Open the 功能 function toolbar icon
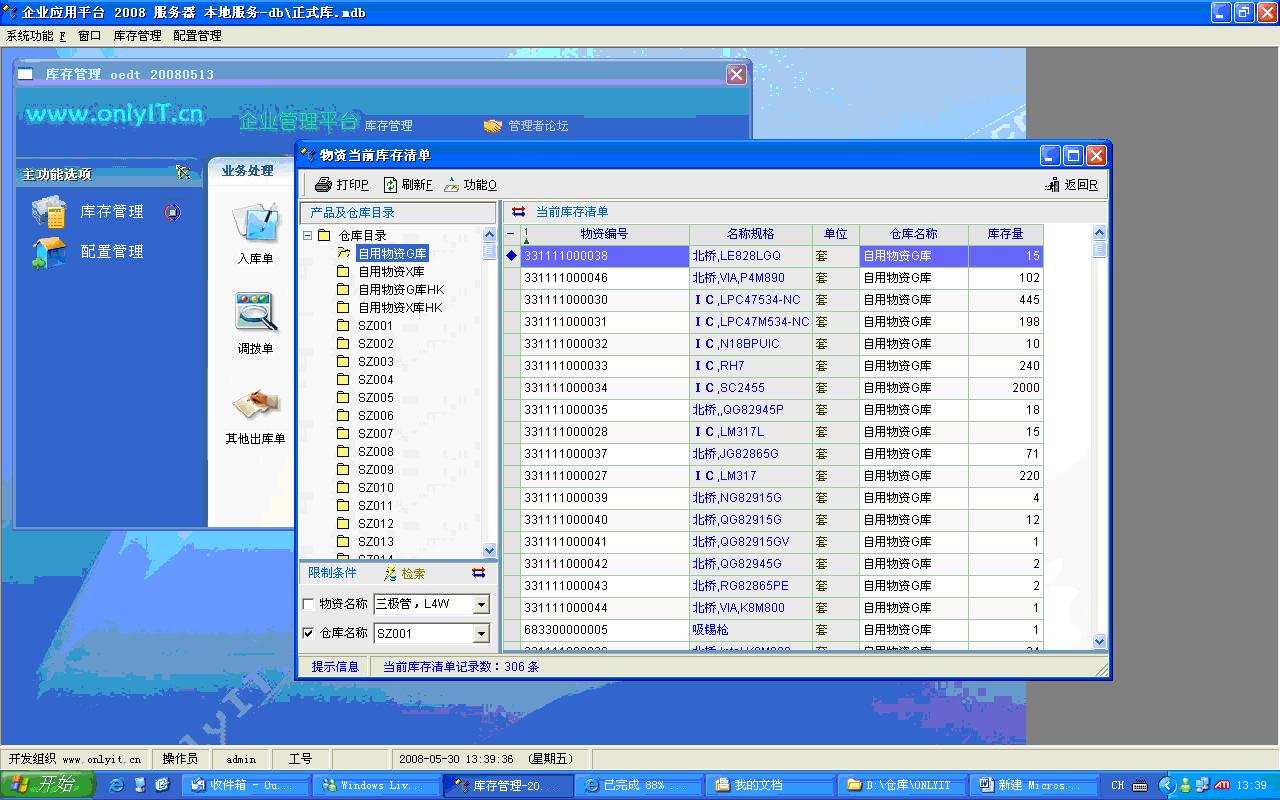Image resolution: width=1280 pixels, height=800 pixels. (x=452, y=185)
